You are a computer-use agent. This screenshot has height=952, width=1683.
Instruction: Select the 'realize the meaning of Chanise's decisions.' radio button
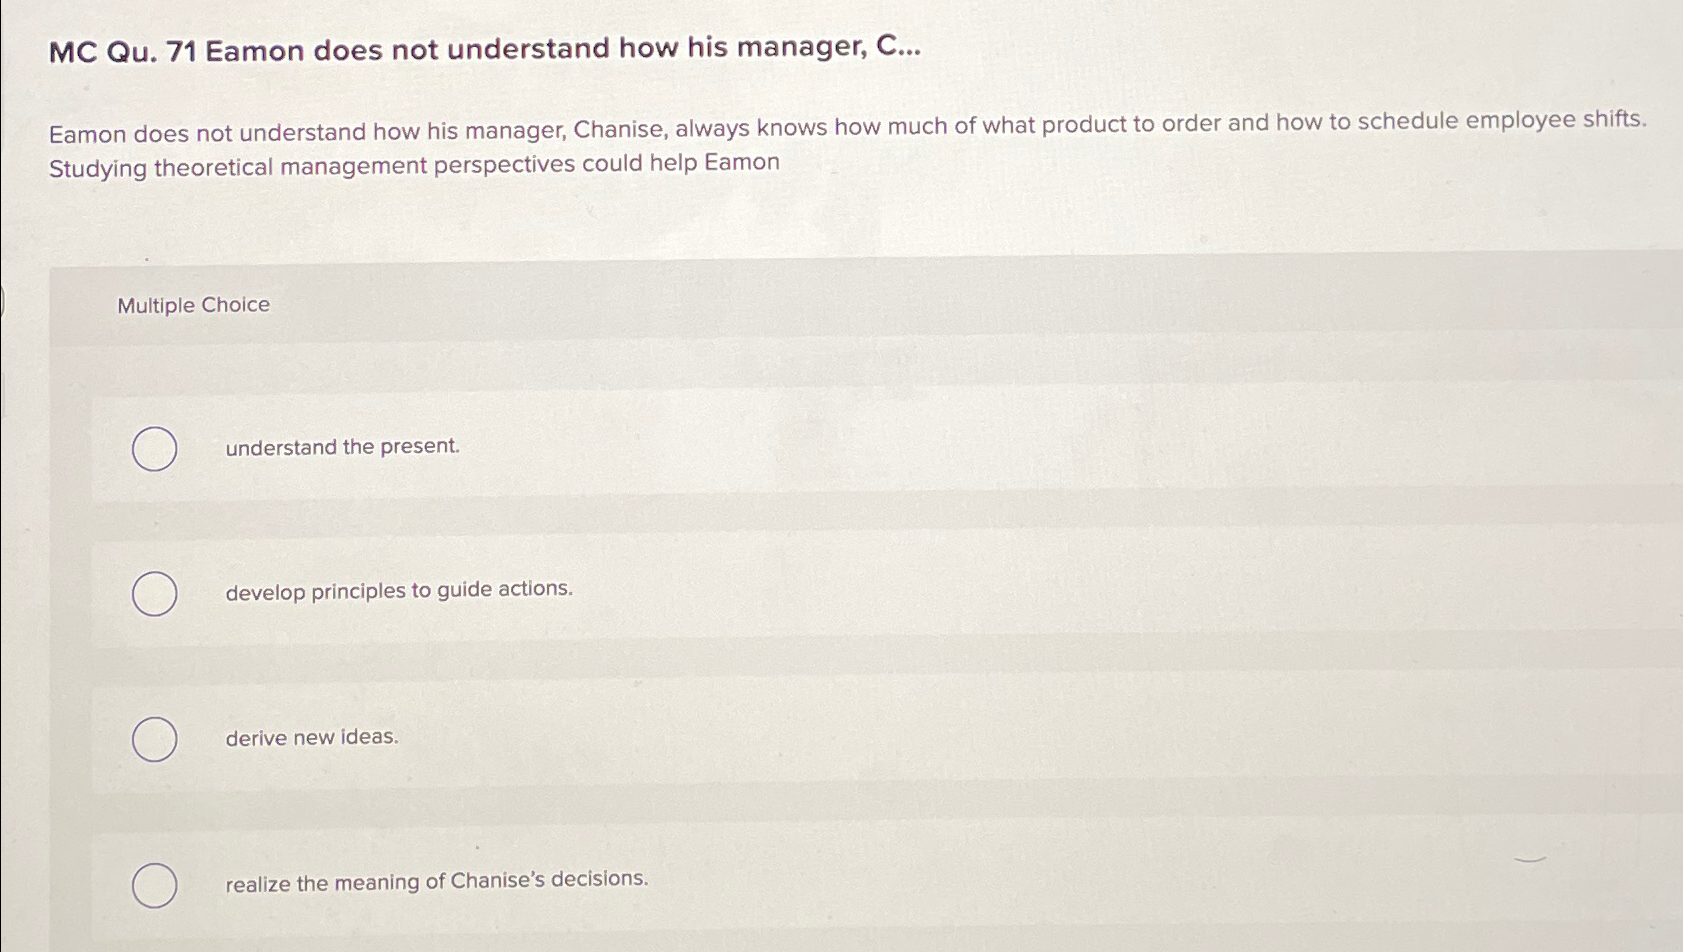(x=155, y=885)
